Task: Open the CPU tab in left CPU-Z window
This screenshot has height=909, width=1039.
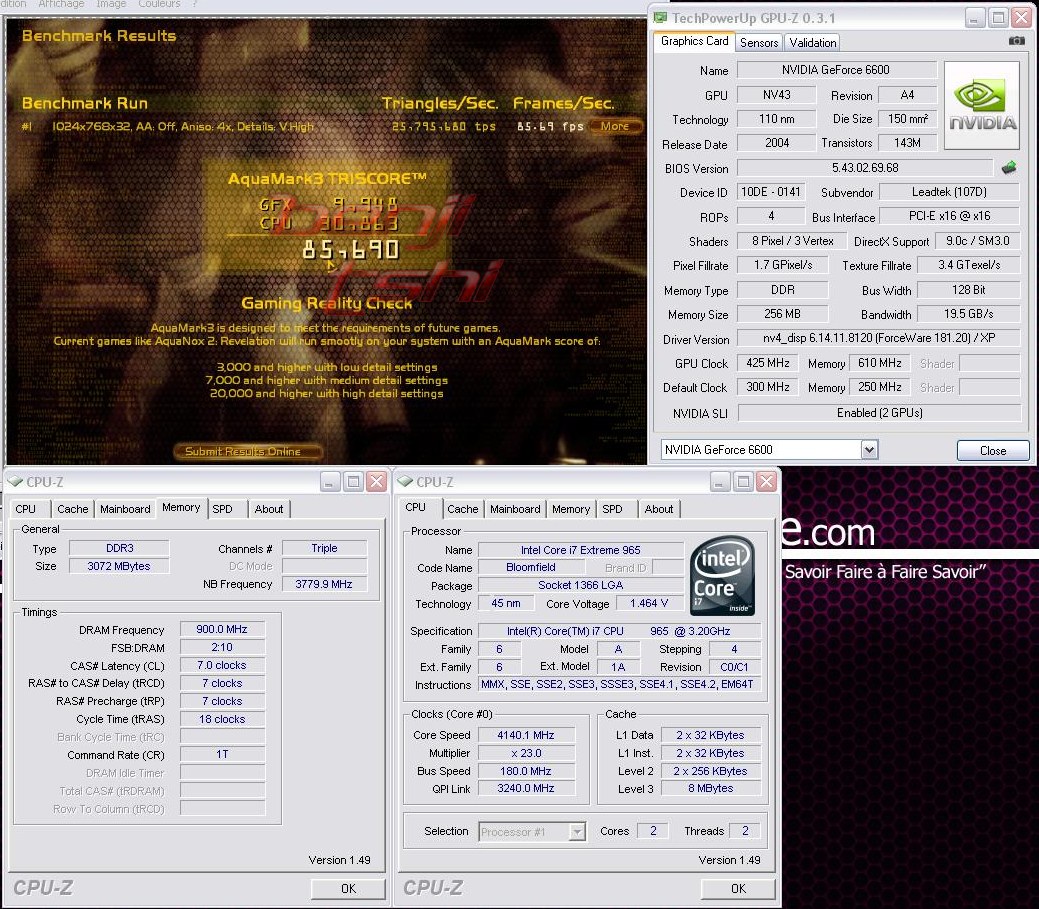Action: click(26, 509)
